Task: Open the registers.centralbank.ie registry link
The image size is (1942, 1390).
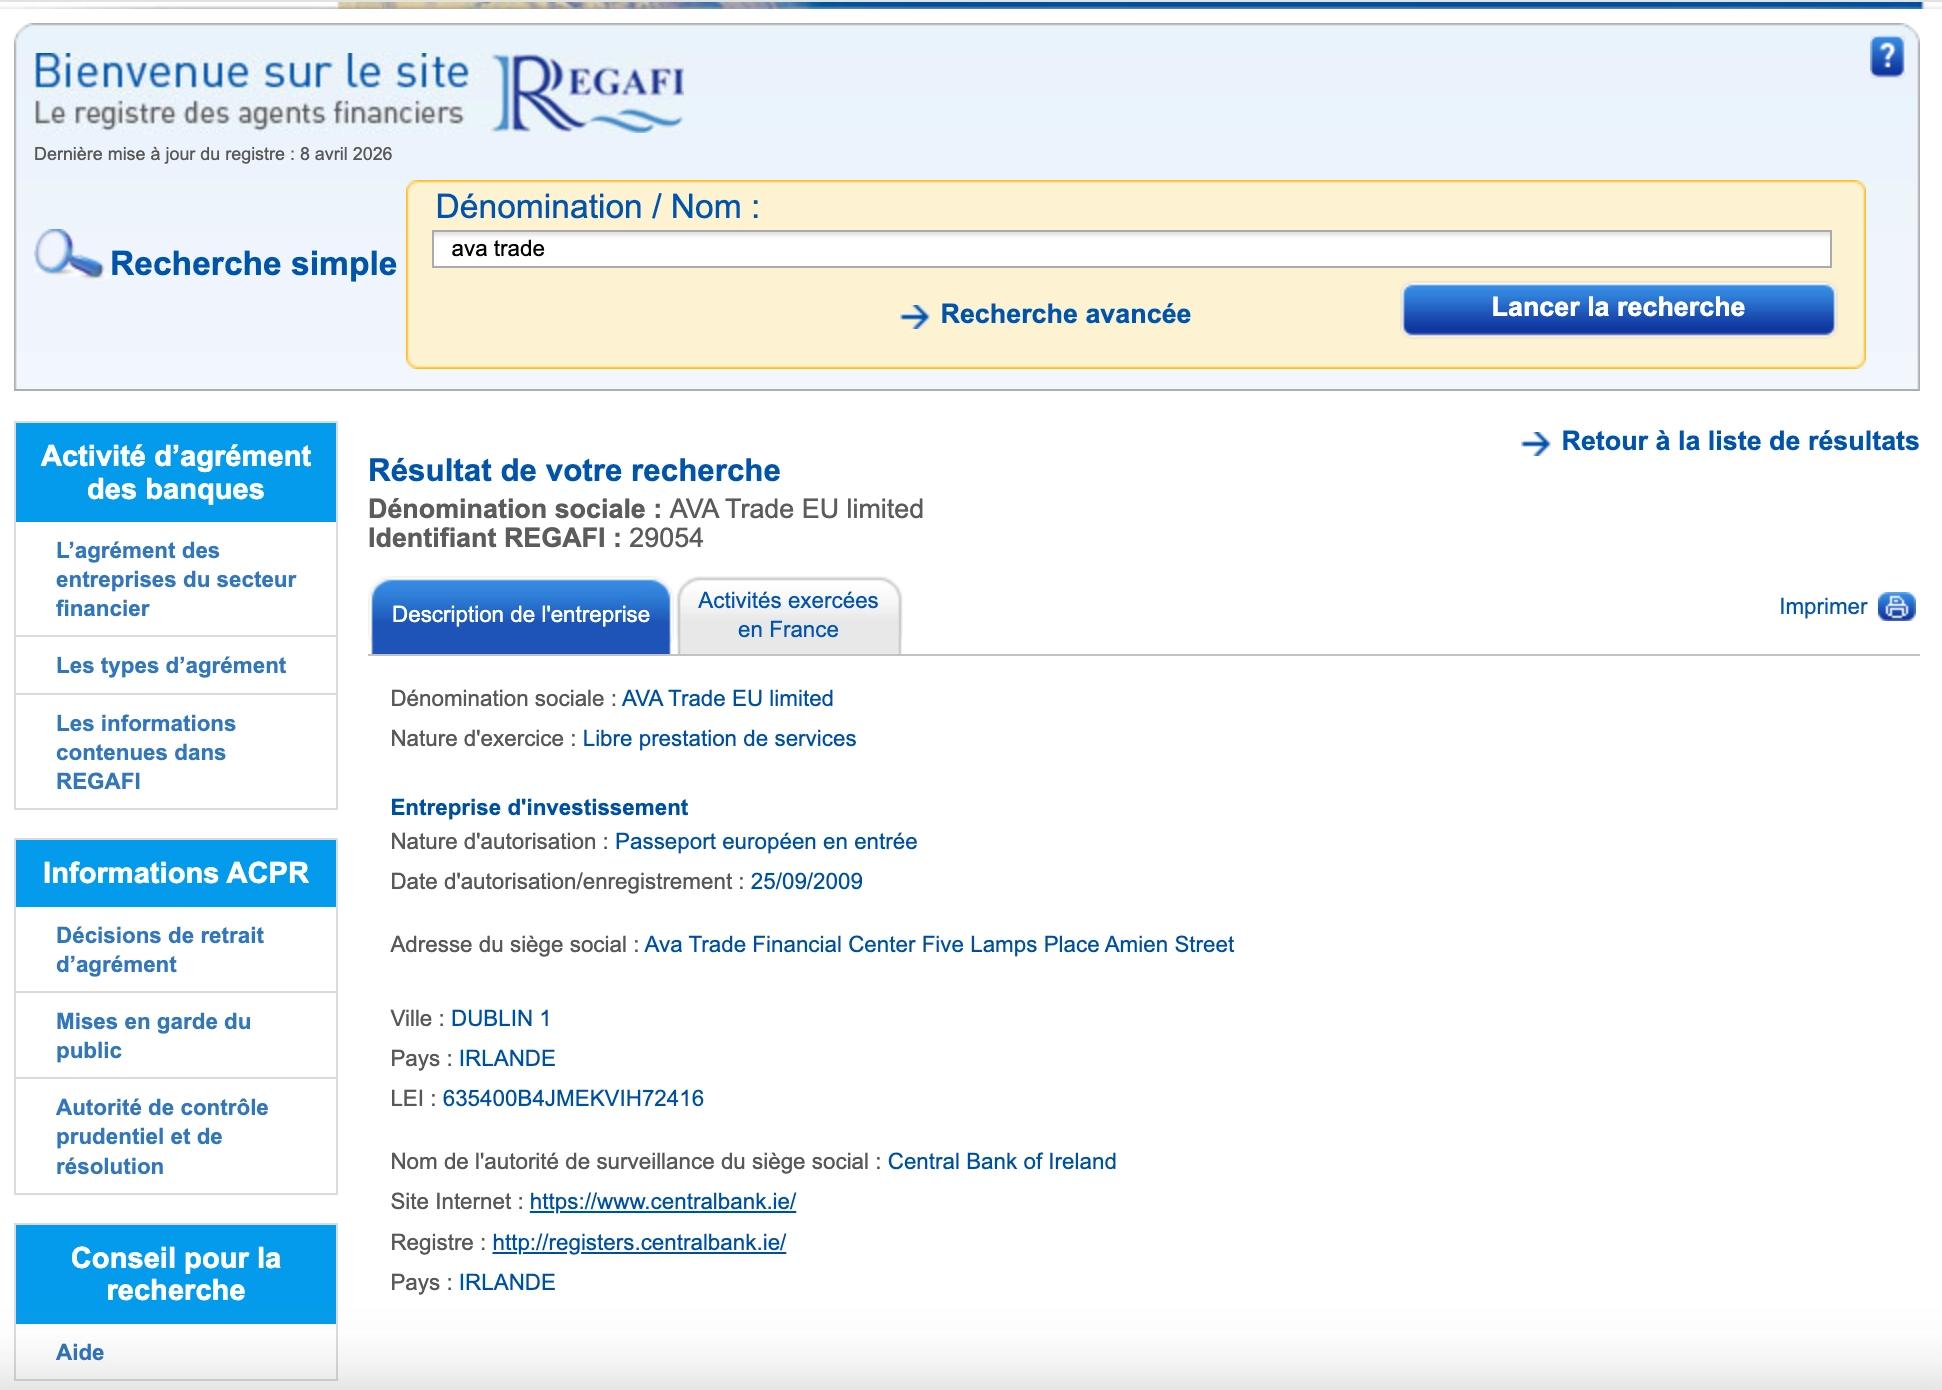Action: 639,1241
